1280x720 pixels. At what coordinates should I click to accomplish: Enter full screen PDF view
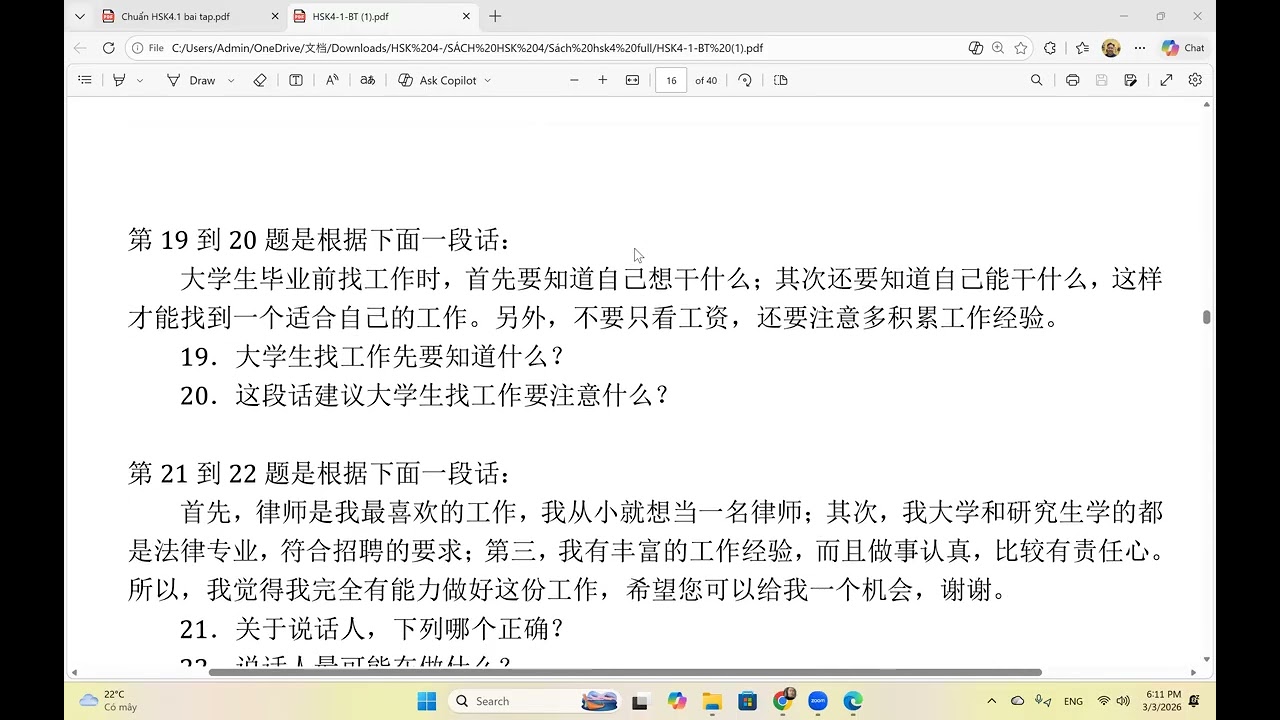(x=1166, y=80)
